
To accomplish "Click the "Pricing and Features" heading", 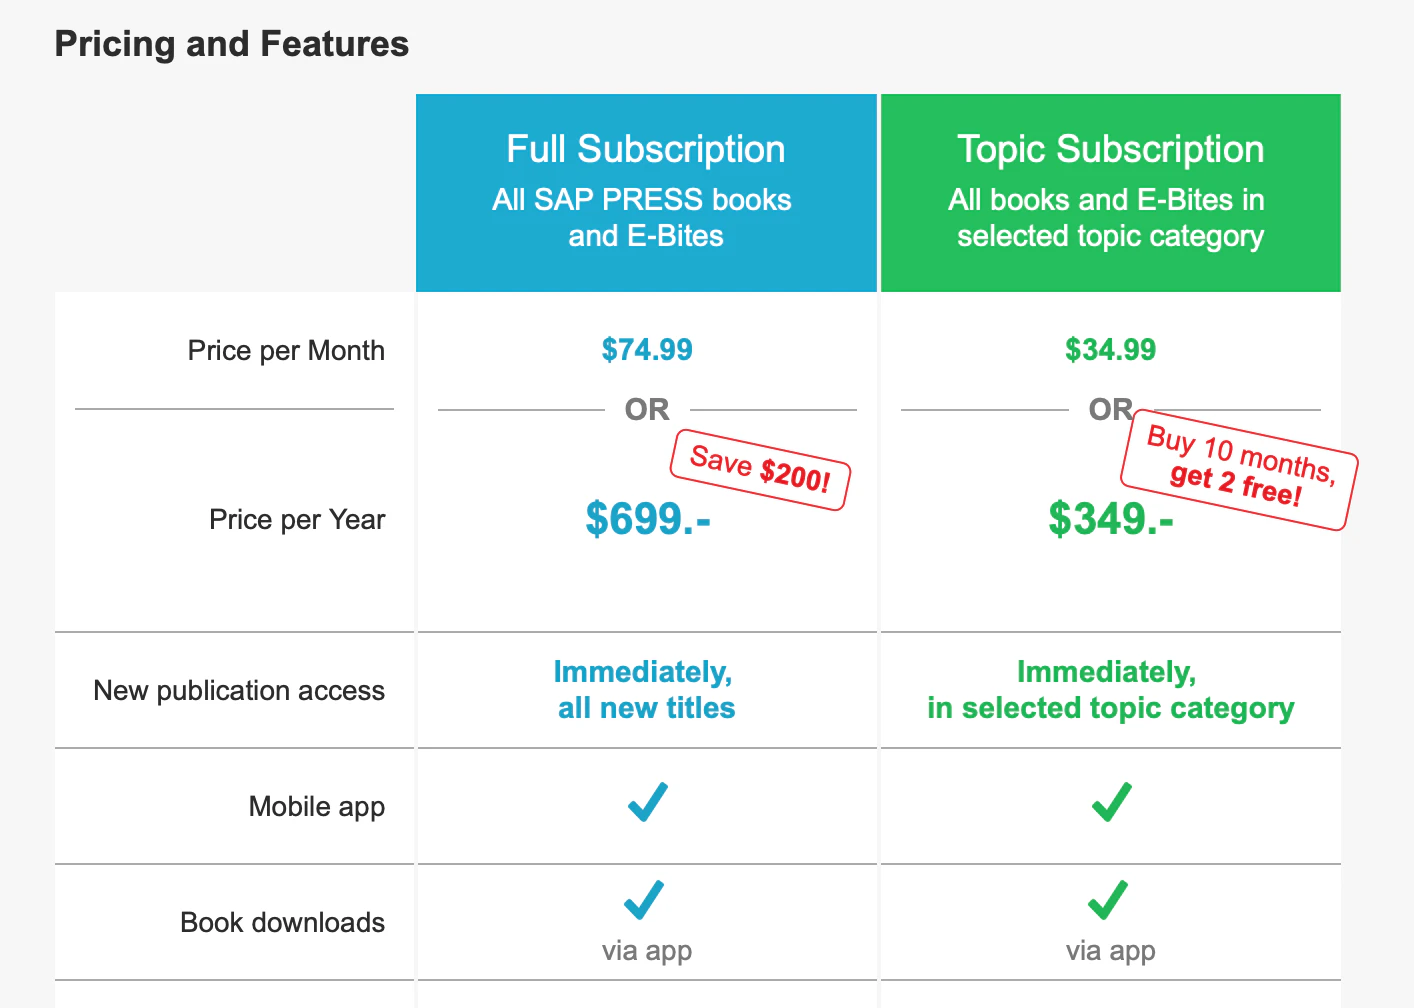I will click(x=232, y=44).
